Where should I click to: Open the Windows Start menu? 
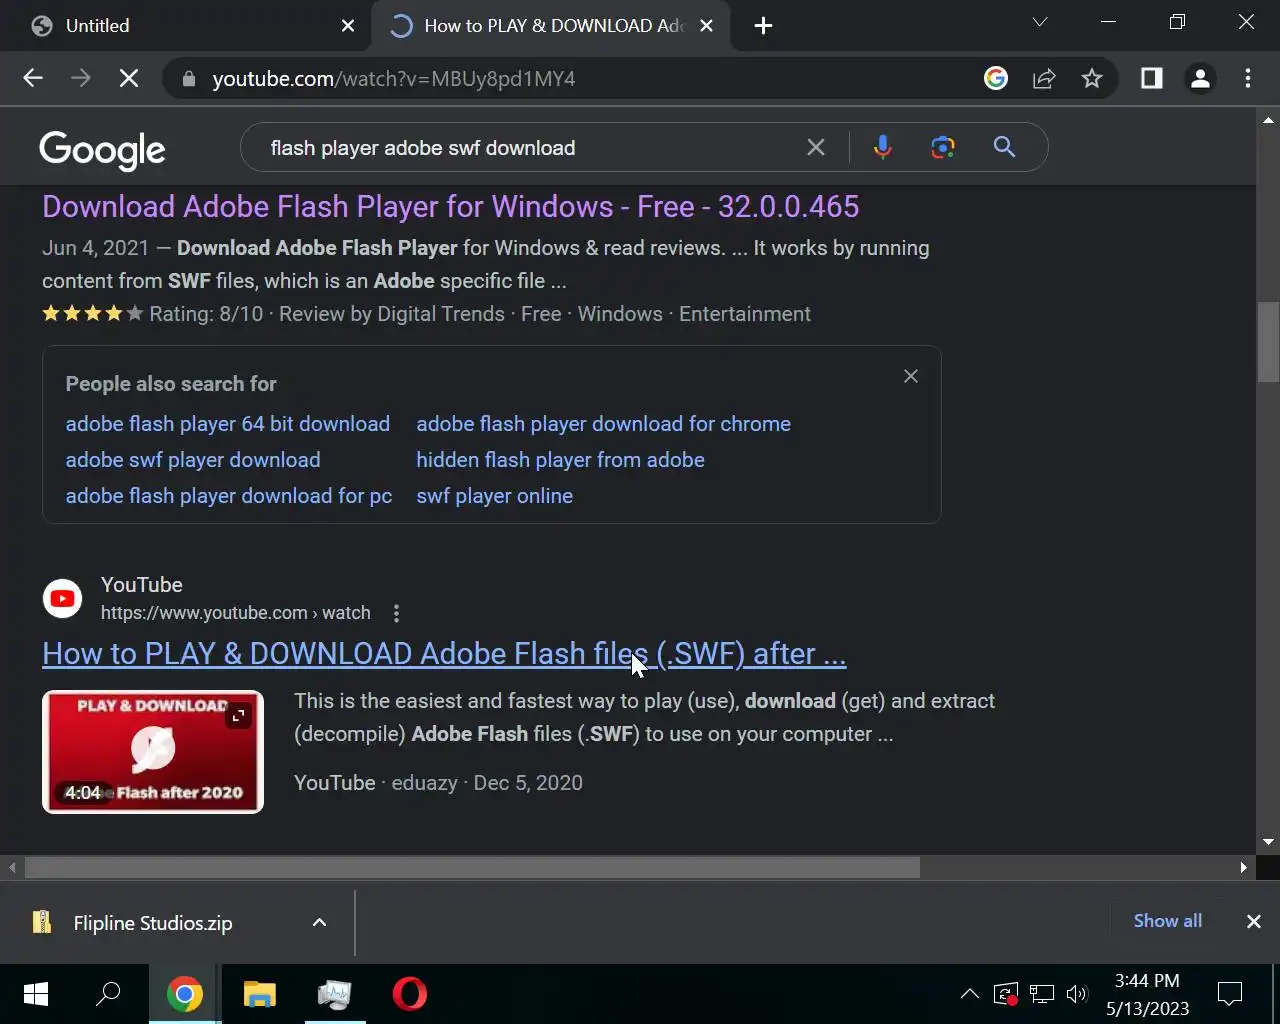(x=36, y=994)
